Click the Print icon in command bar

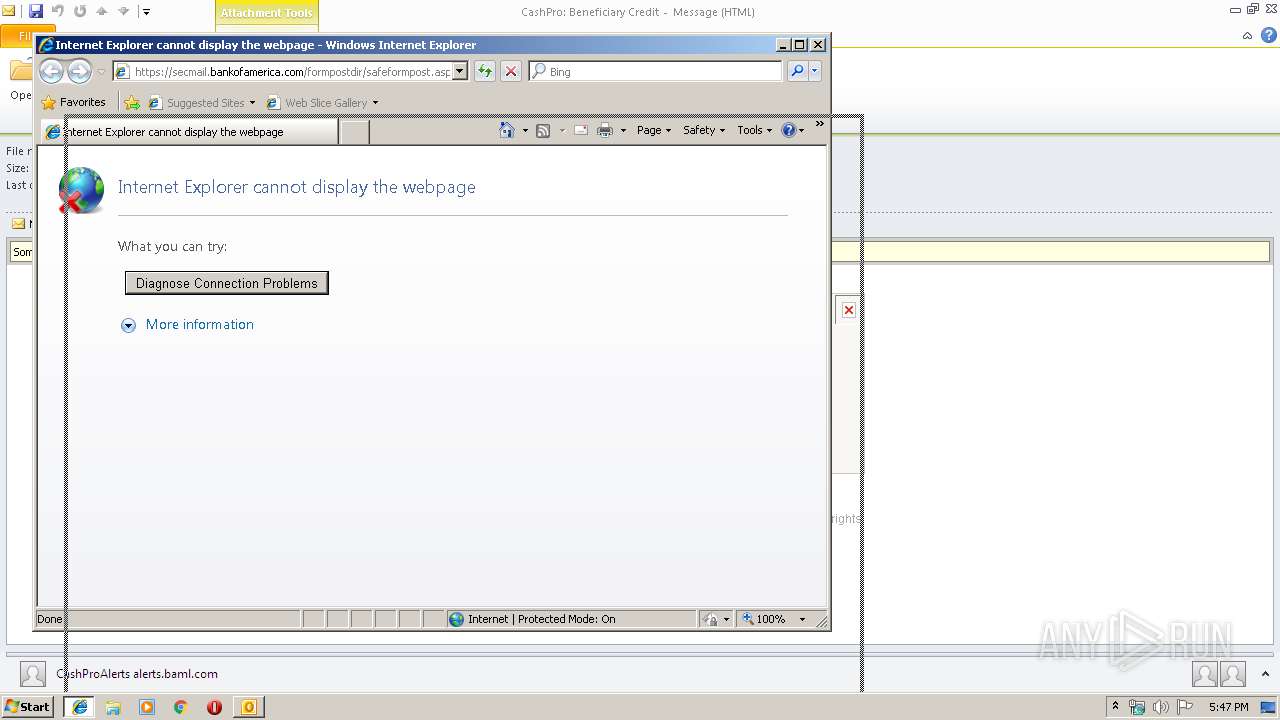(x=605, y=131)
